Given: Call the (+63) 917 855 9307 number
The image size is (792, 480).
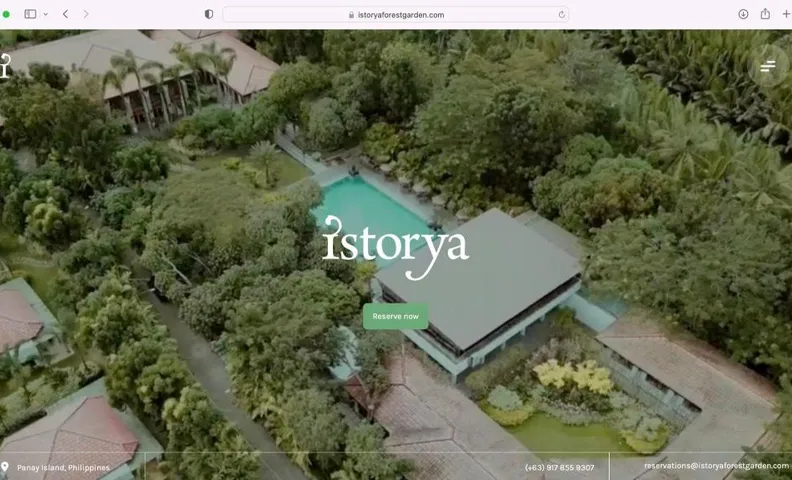Looking at the screenshot, I should click(559, 468).
